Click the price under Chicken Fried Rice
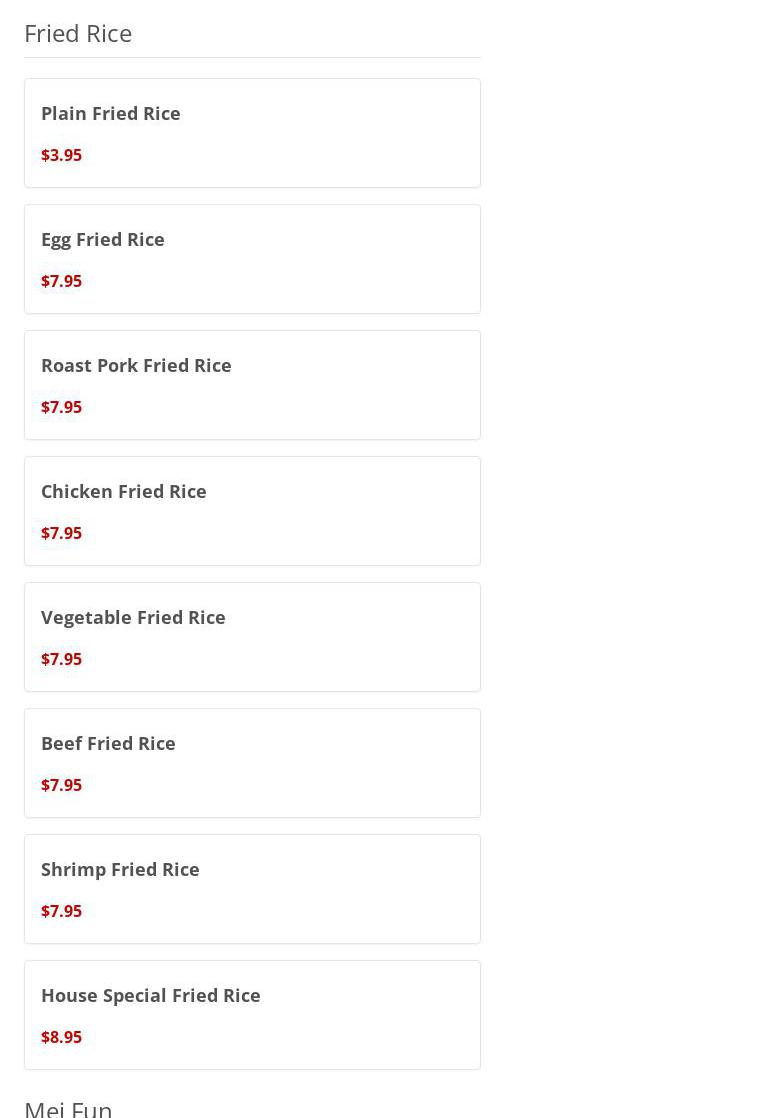 [61, 533]
